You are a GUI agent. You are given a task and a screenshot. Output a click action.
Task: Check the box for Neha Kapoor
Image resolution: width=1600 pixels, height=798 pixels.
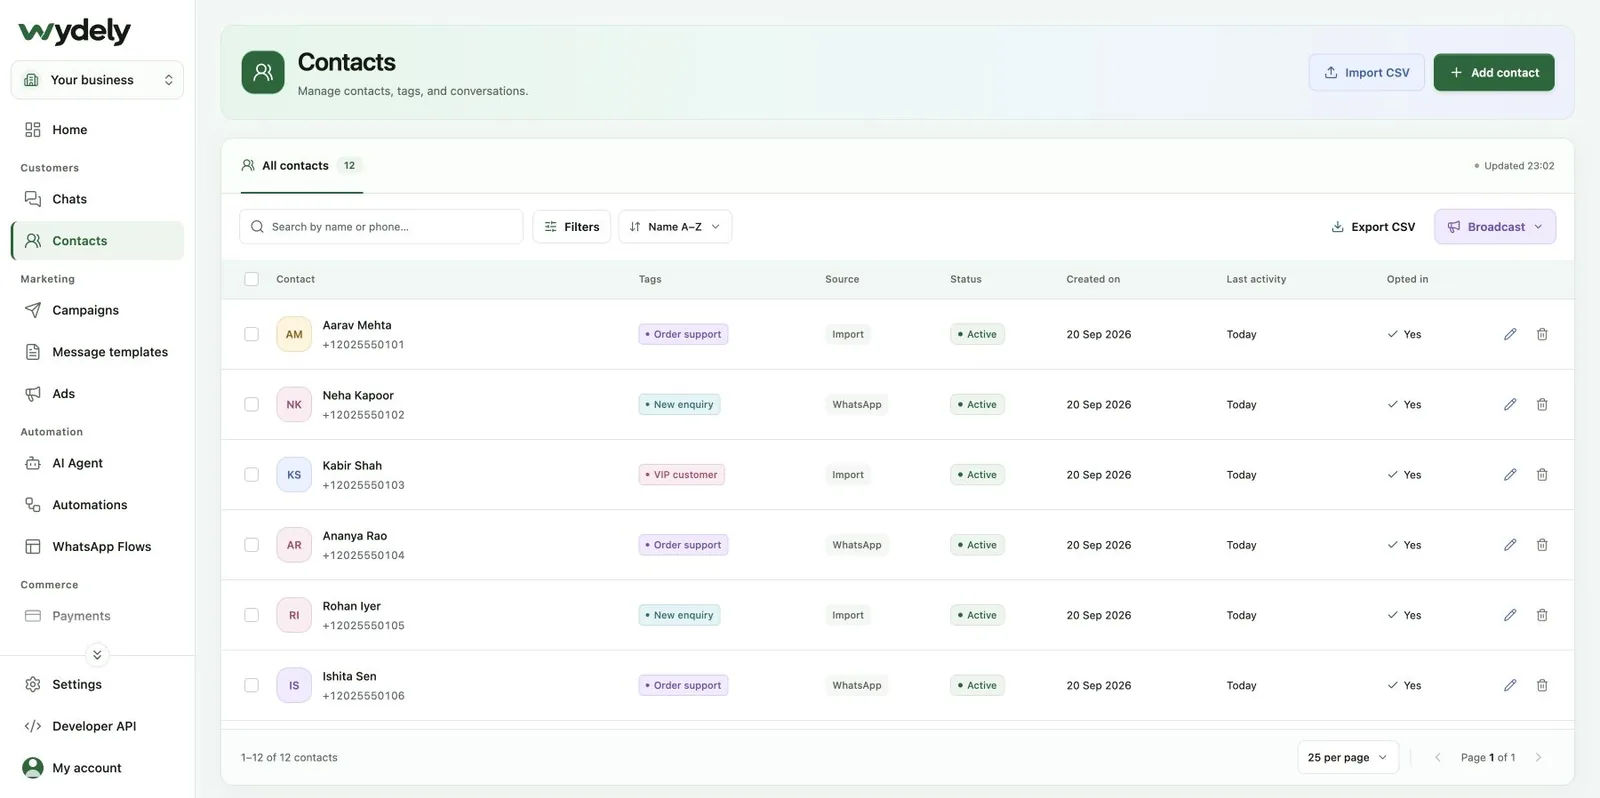point(251,404)
